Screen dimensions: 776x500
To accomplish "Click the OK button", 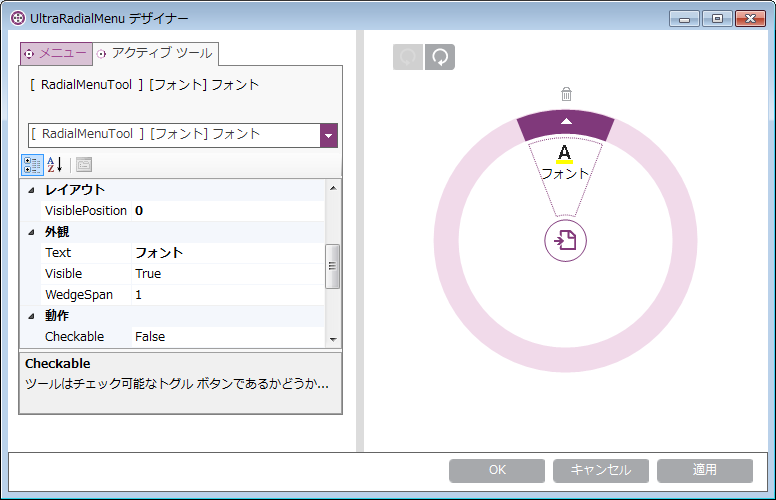I will 497,470.
